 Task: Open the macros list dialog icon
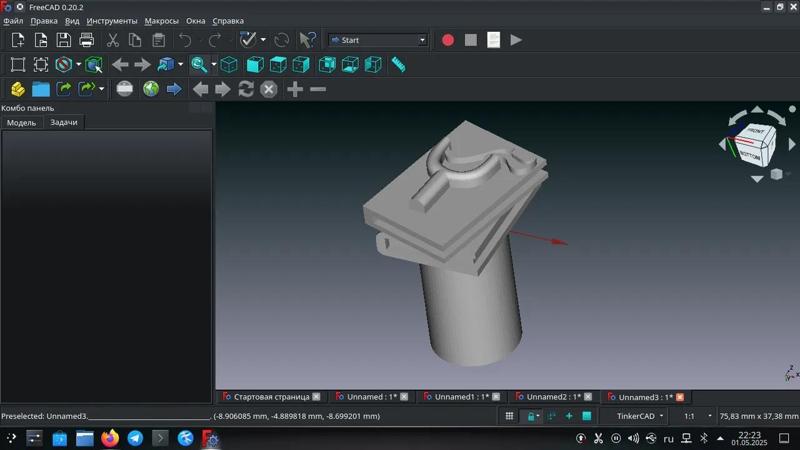click(493, 40)
